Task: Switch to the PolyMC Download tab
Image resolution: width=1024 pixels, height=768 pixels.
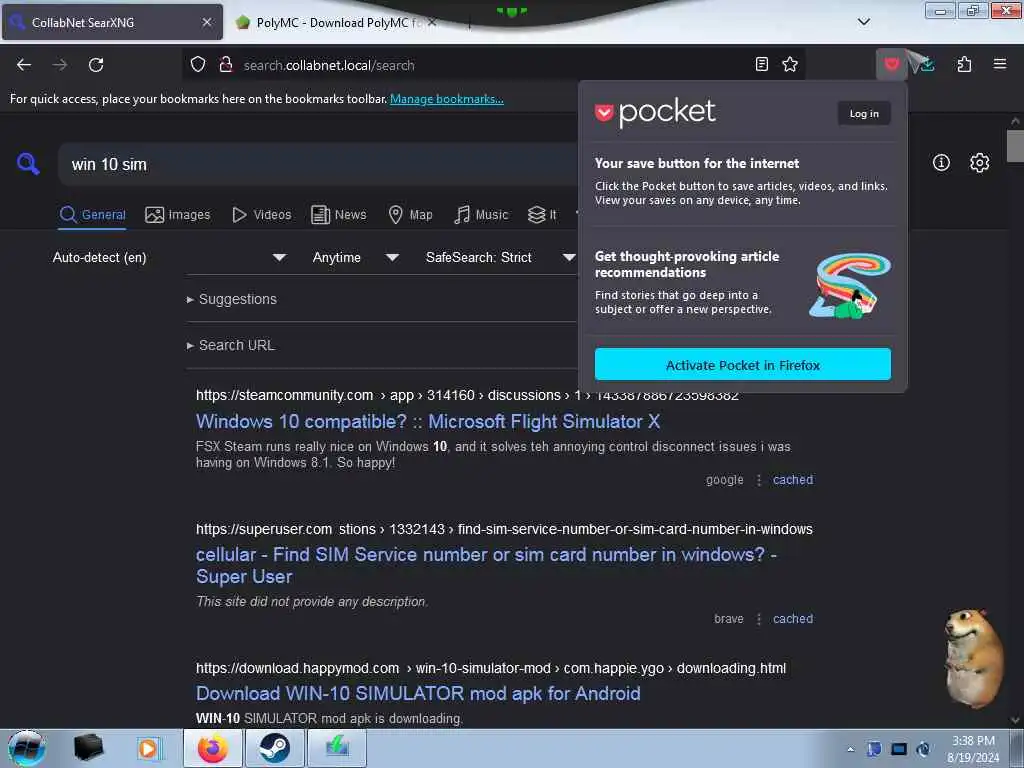Action: click(336, 22)
